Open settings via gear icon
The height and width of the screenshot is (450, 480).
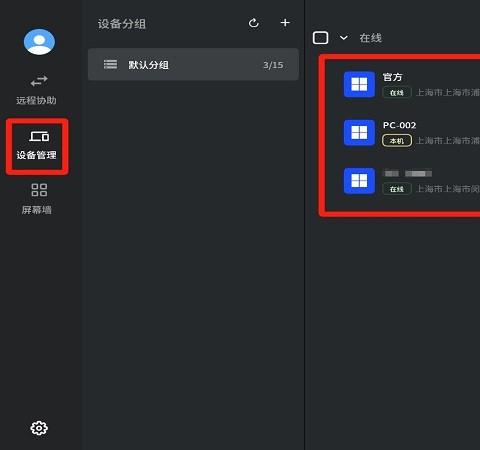click(x=39, y=428)
